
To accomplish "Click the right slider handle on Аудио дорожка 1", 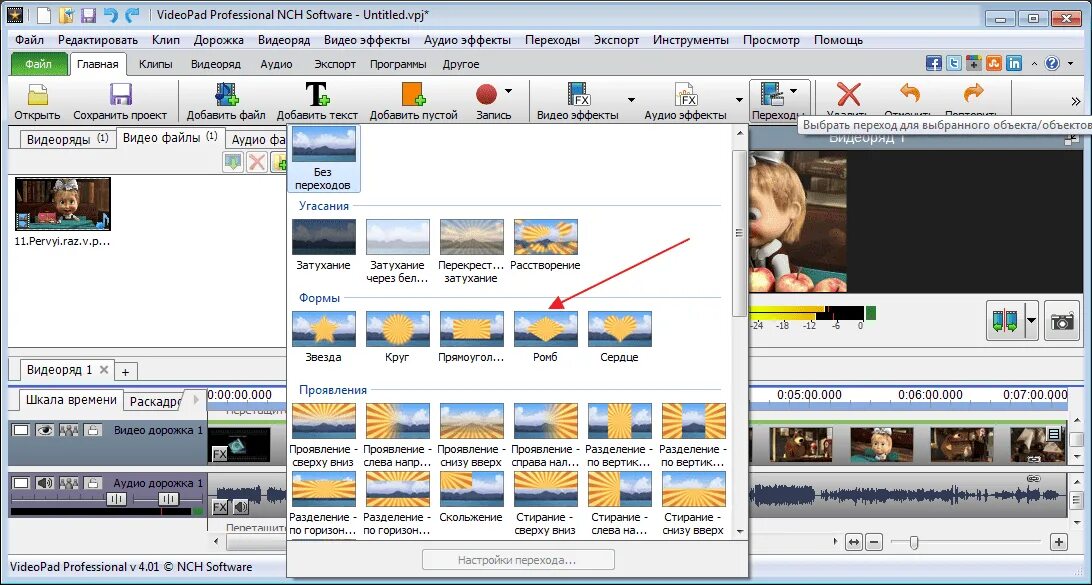I will (x=168, y=499).
